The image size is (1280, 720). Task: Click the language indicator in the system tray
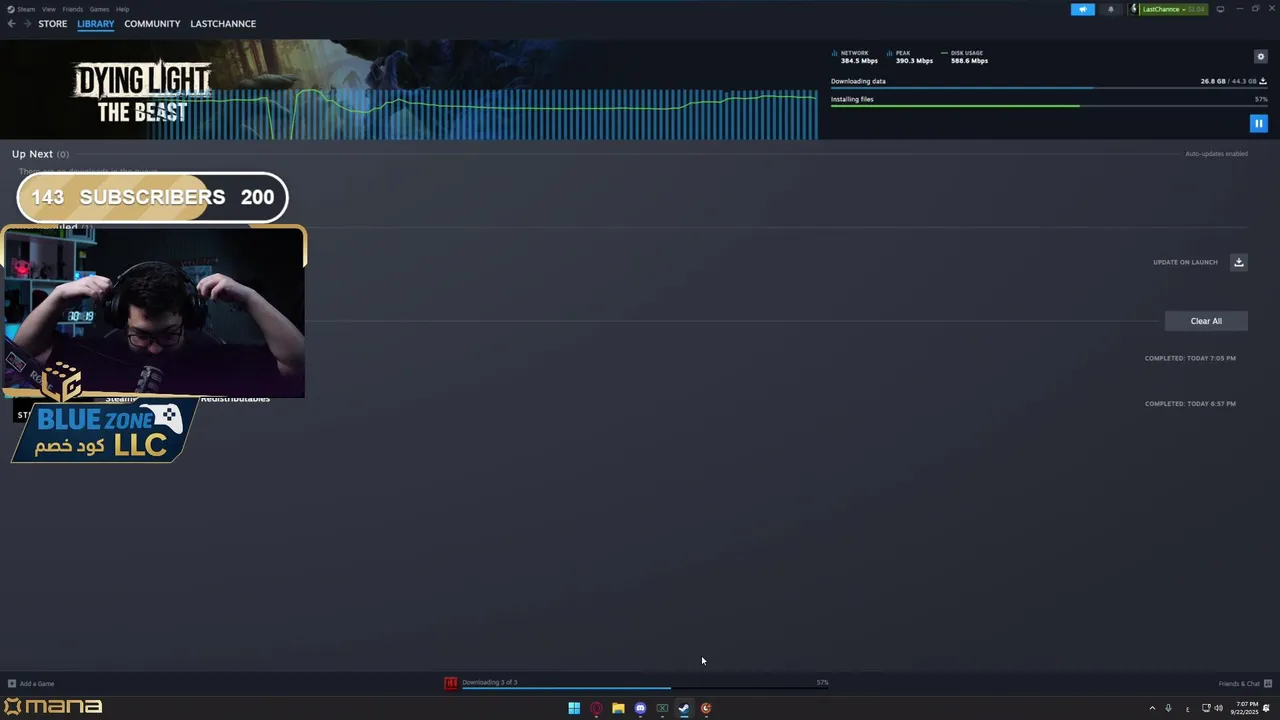(x=1188, y=708)
